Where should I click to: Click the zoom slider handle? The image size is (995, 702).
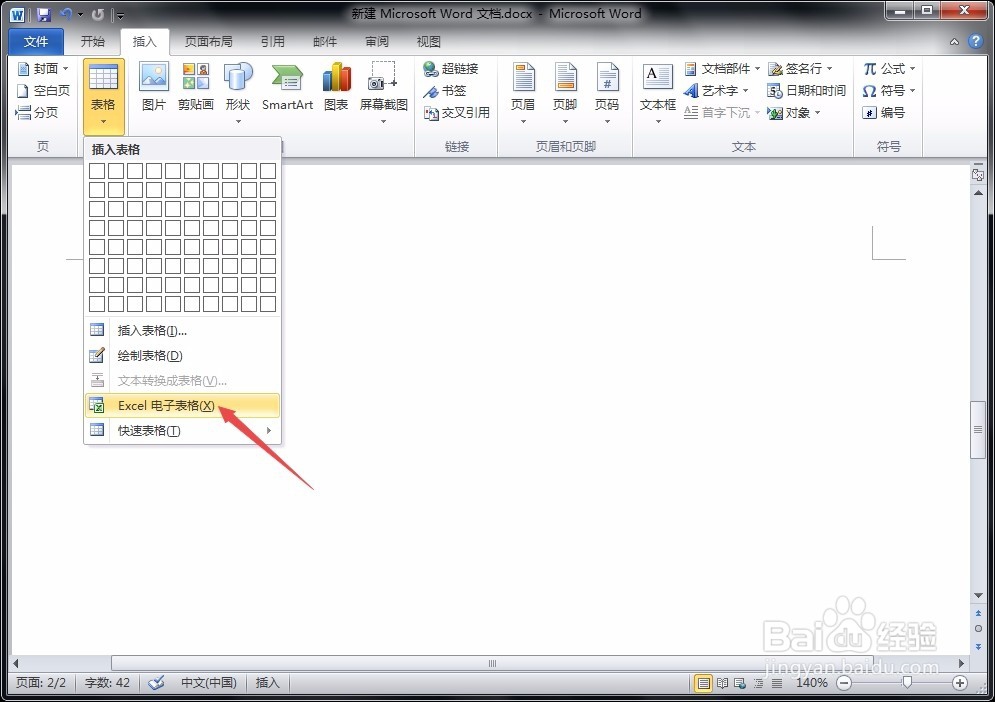click(907, 683)
